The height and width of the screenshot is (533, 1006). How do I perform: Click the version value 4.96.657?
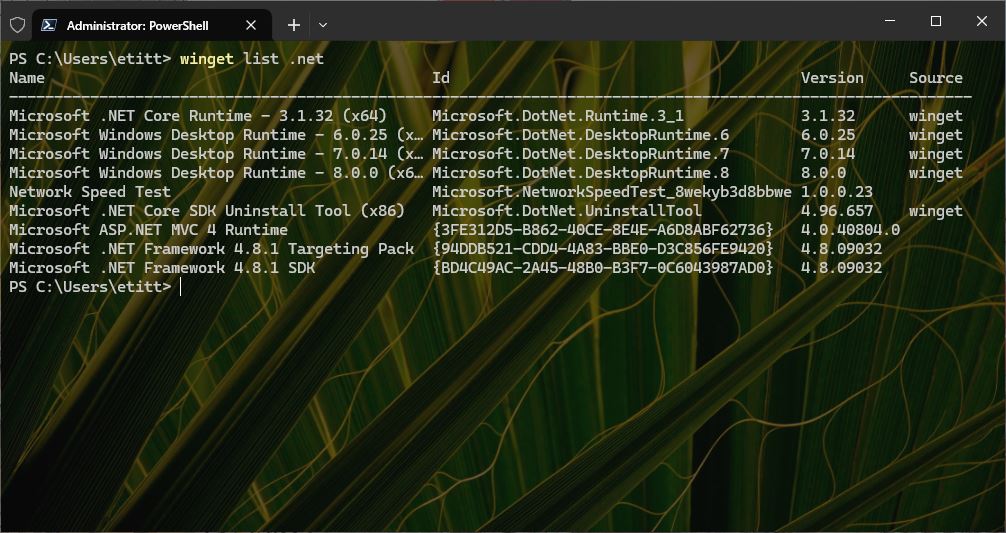point(837,211)
